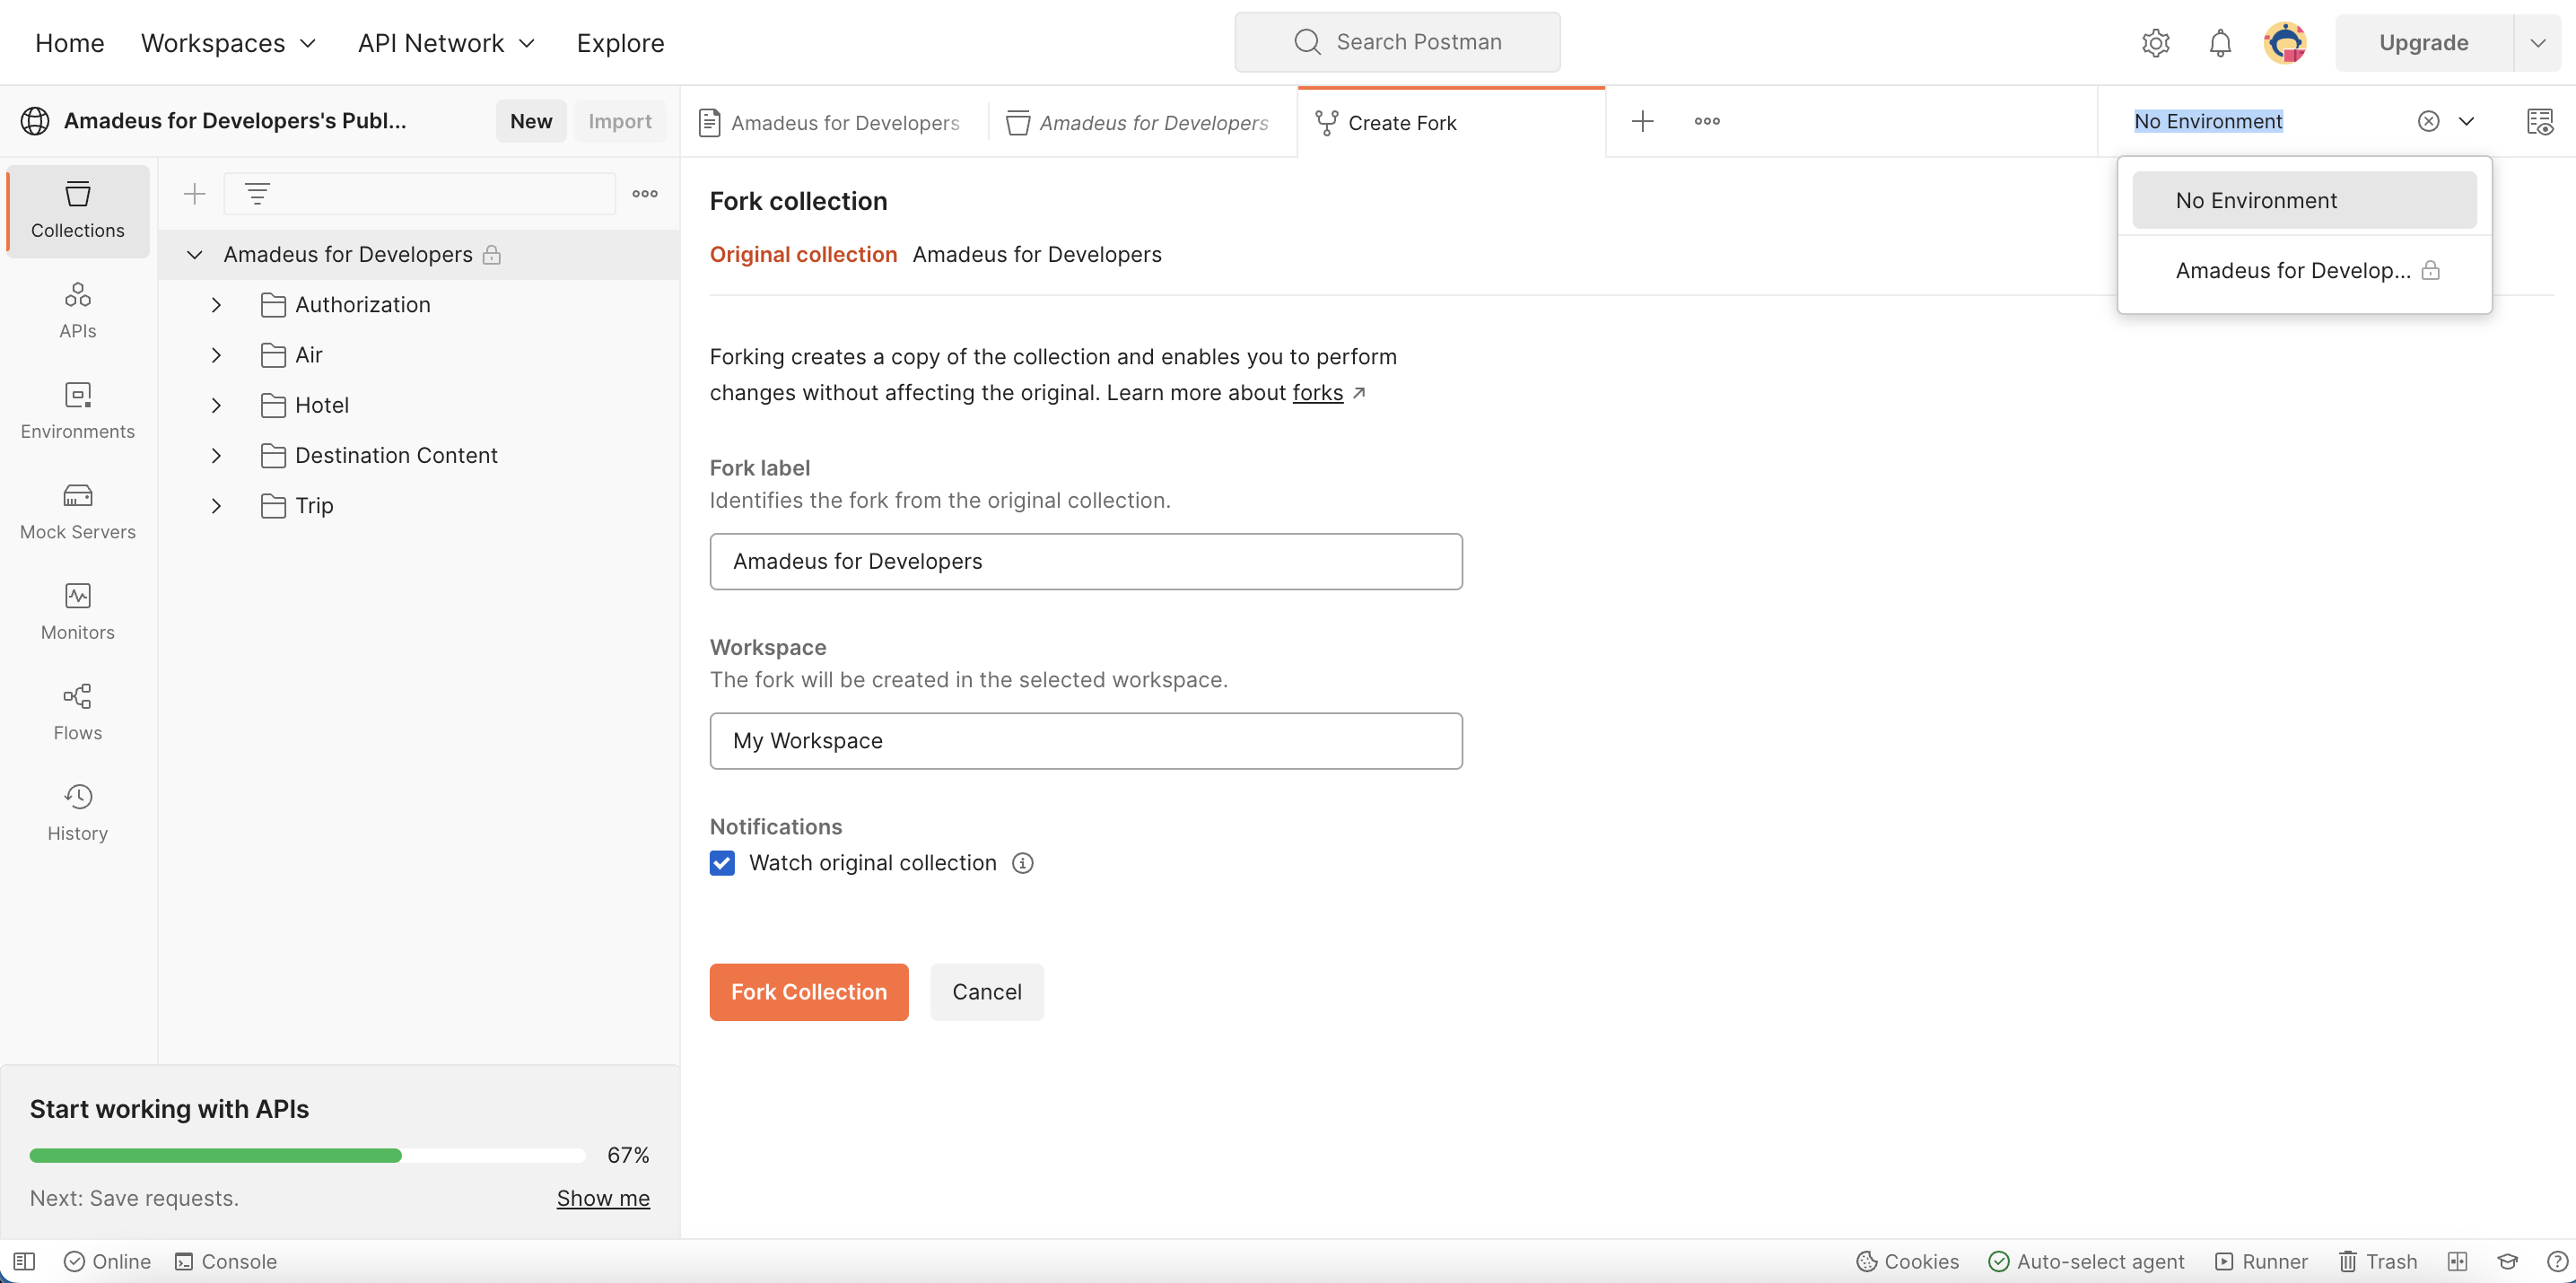Open a new tab with plus icon
The image size is (2576, 1283).
tap(1642, 122)
